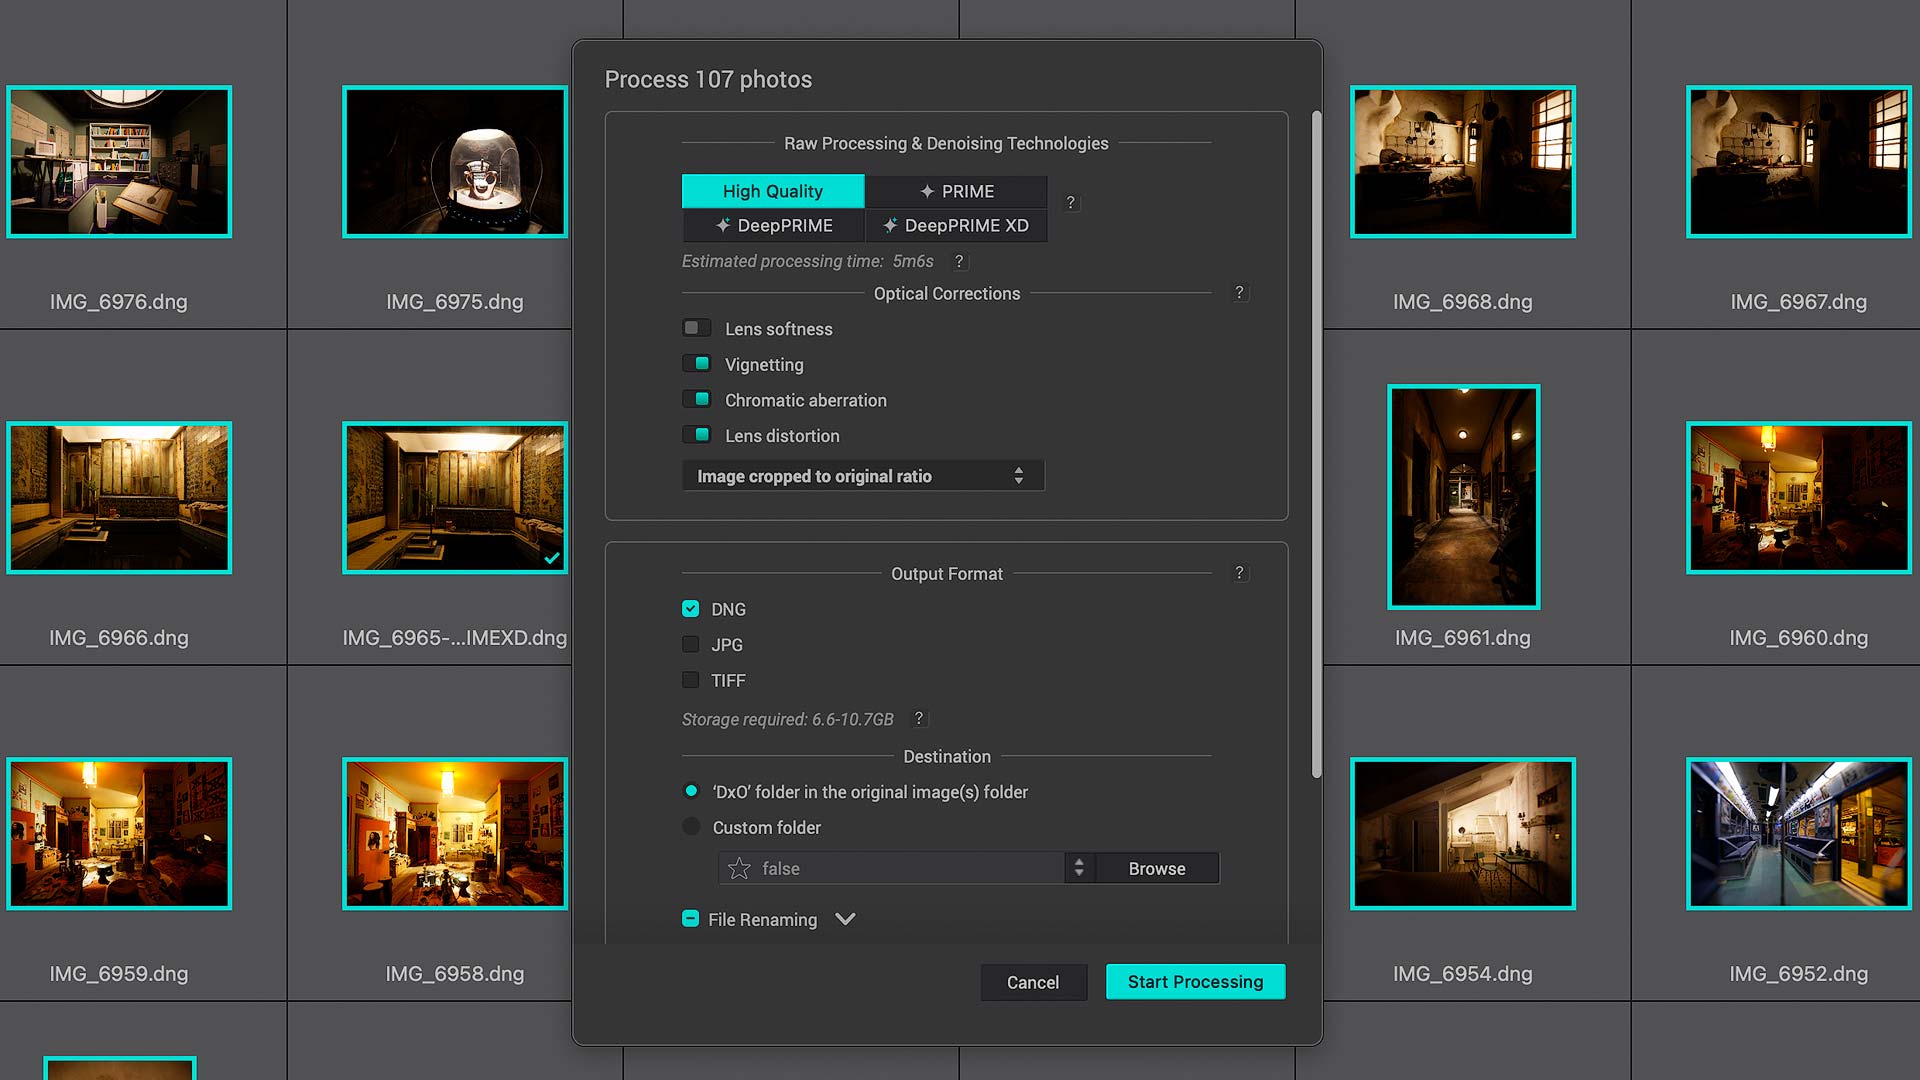Viewport: 1920px width, 1080px height.
Task: Open help for Optical Corrections
Action: [x=1240, y=293]
